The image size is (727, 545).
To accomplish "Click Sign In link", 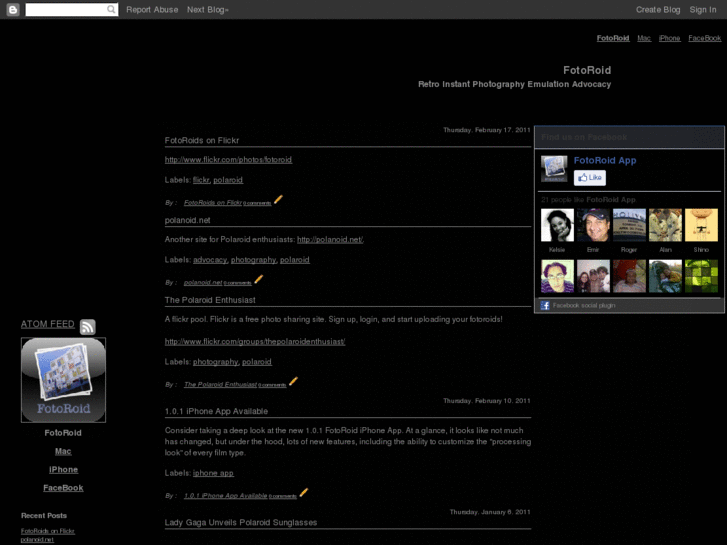I will click(x=702, y=10).
